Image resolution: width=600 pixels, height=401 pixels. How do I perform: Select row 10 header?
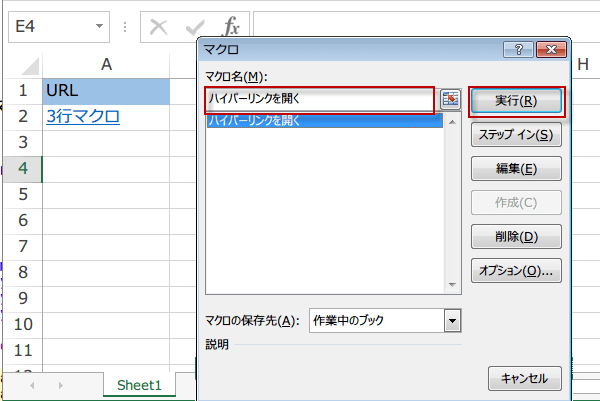[x=23, y=325]
